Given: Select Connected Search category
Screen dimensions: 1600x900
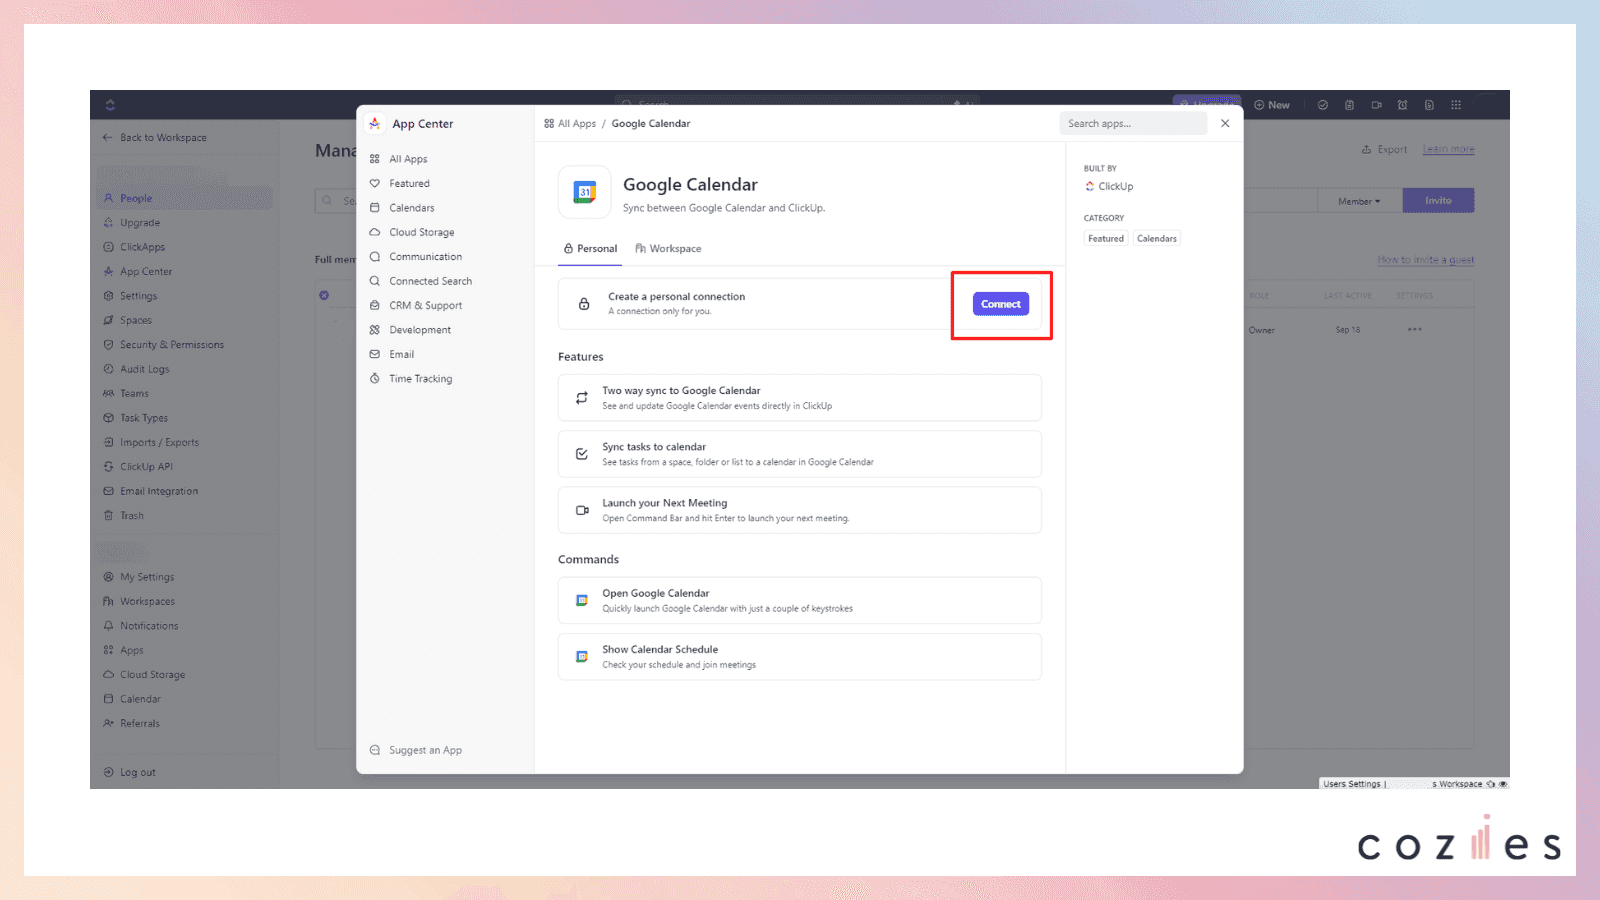Looking at the screenshot, I should point(430,281).
